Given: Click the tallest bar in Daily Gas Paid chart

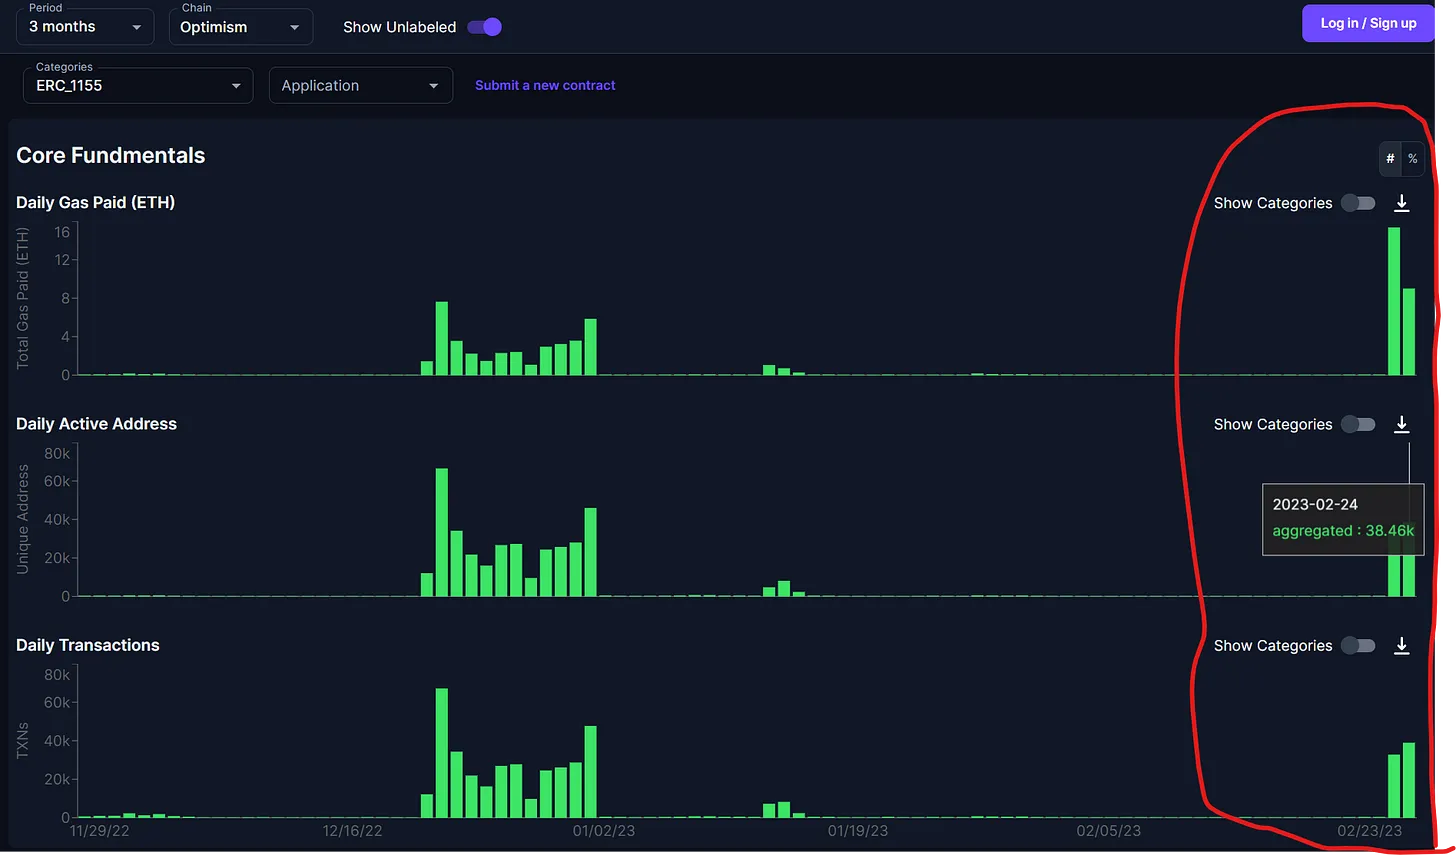Looking at the screenshot, I should pyautogui.click(x=1394, y=301).
